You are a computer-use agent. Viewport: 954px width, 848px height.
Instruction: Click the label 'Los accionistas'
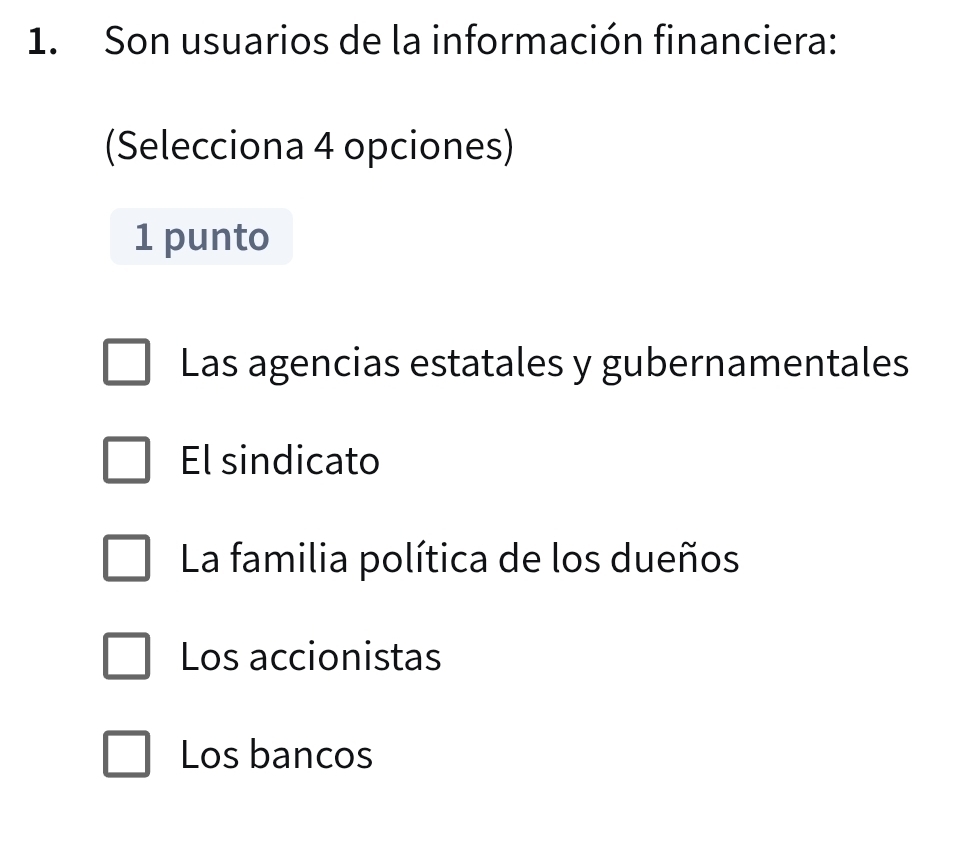(x=311, y=656)
